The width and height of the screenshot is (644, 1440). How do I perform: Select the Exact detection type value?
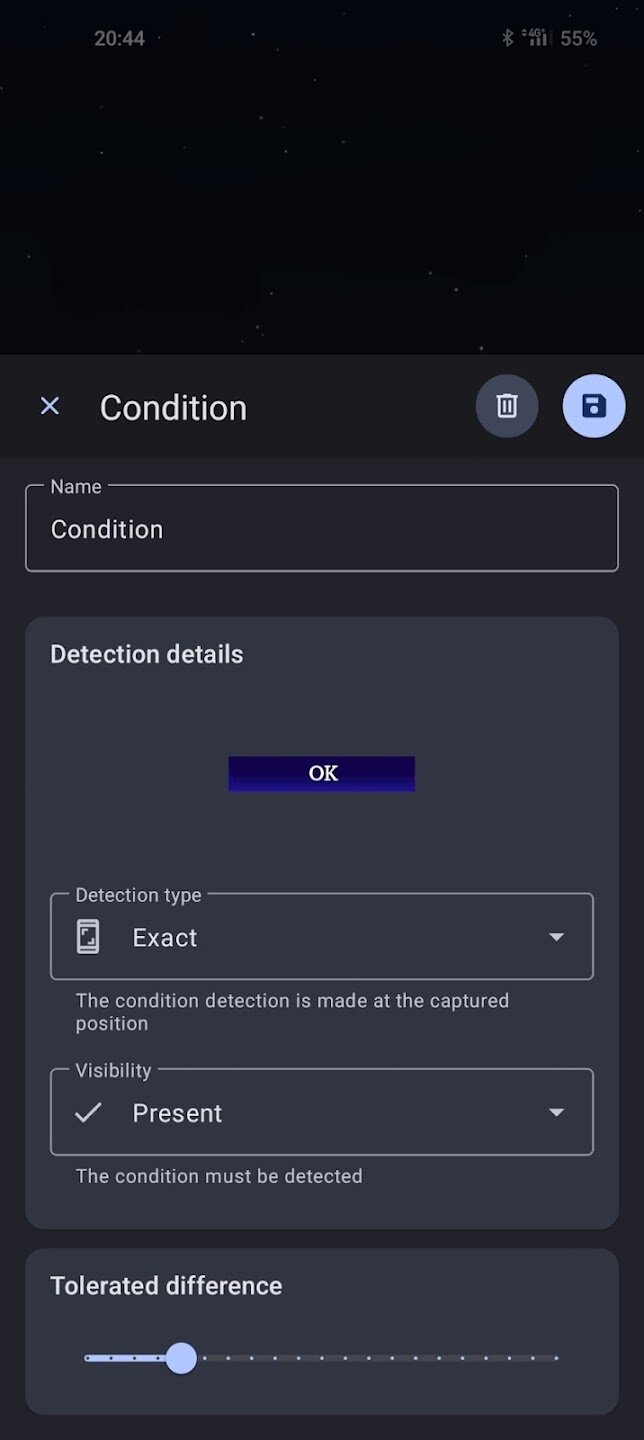[165, 937]
